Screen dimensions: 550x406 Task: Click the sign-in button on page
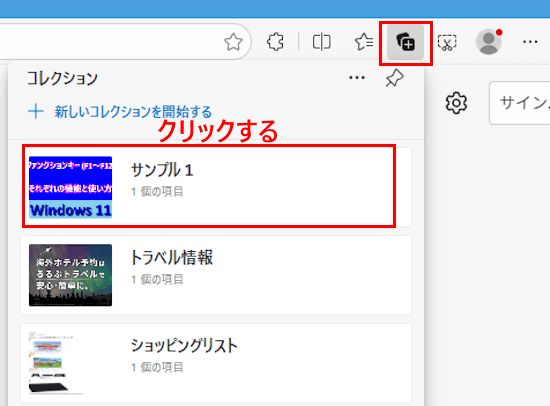pyautogui.click(x=520, y=103)
